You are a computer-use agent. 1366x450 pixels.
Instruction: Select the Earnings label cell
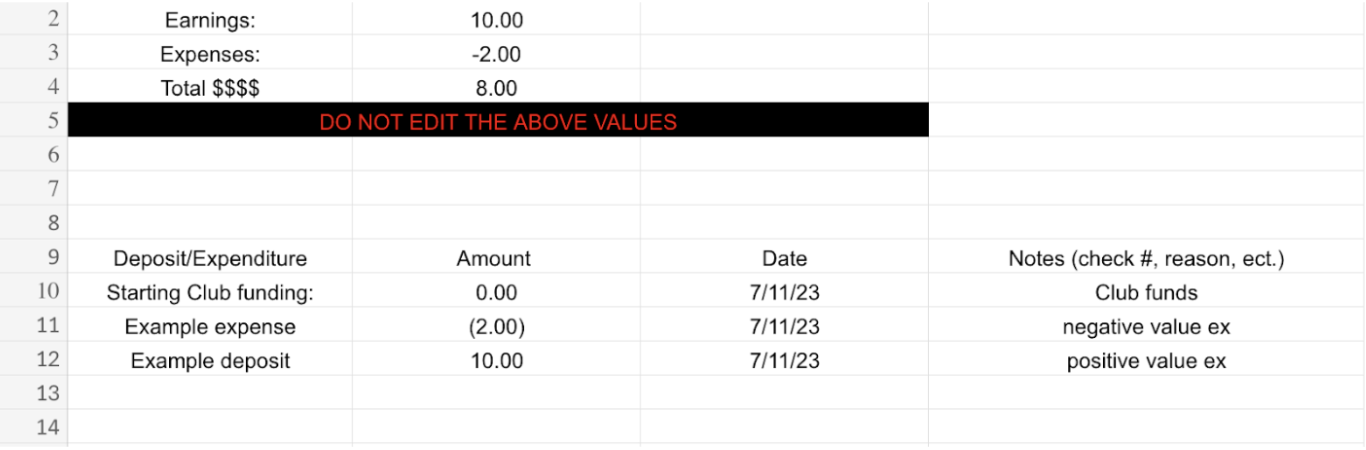click(x=210, y=20)
